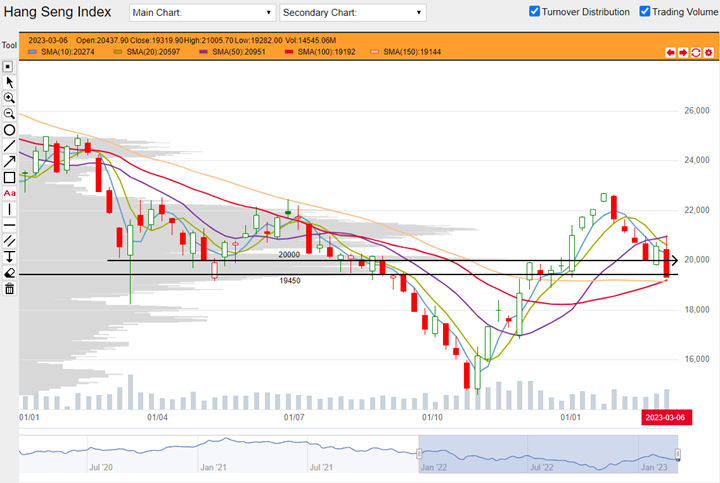The image size is (720, 483).
Task: Click the SMA(20) olive legend swatch
Action: click(118, 52)
